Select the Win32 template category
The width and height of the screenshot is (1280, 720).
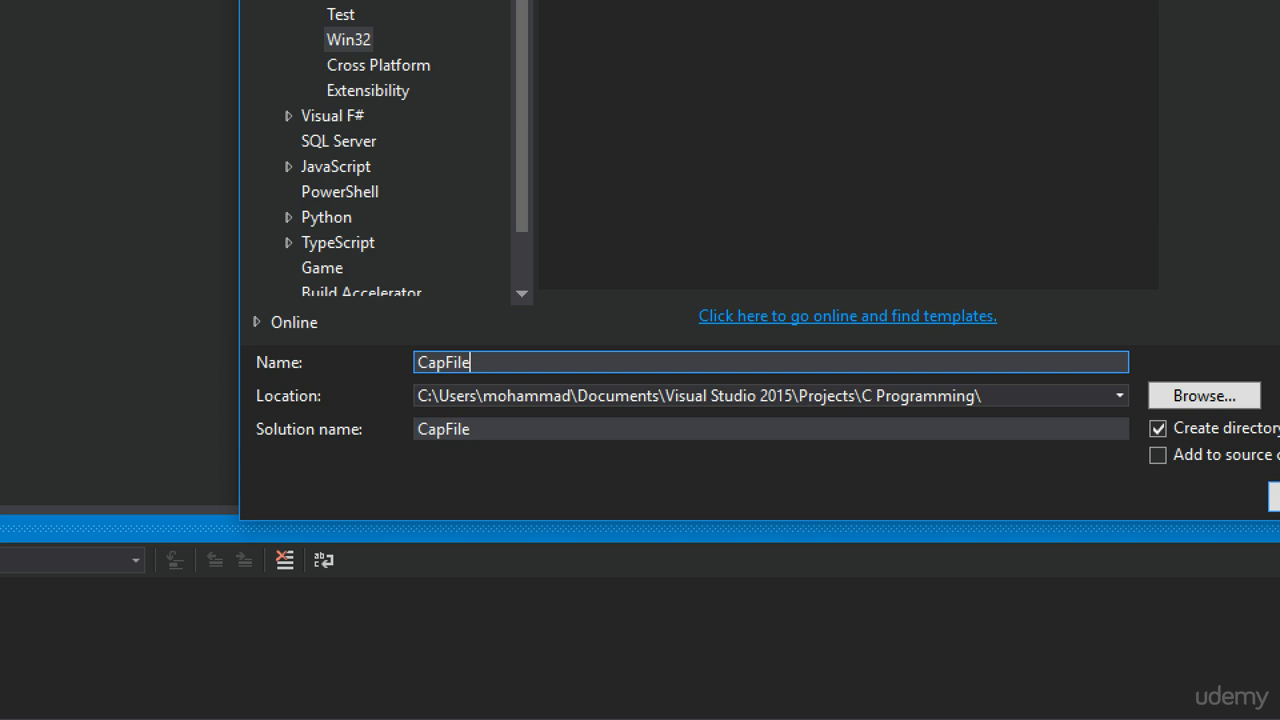348,40
